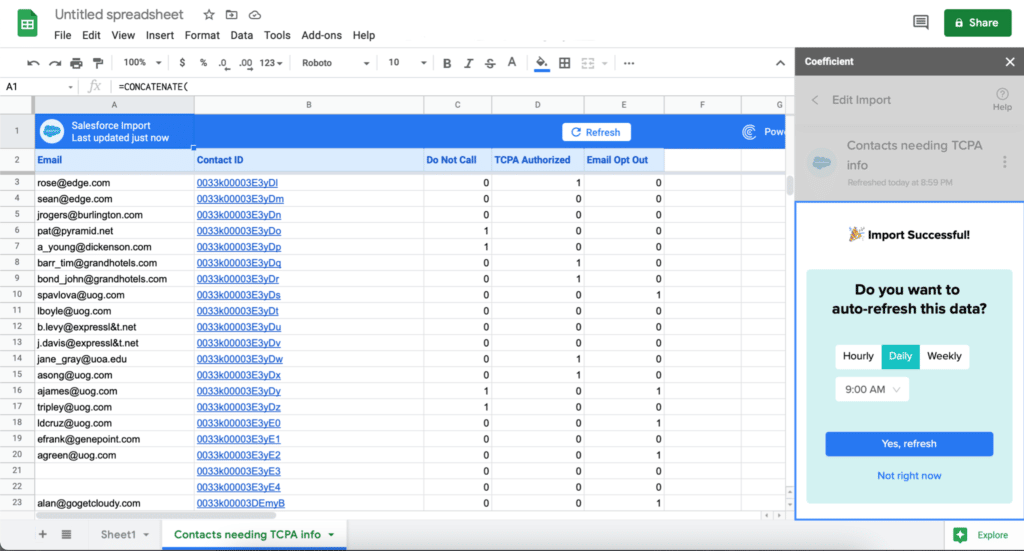Toggle strikethrough formatting

click(x=490, y=63)
